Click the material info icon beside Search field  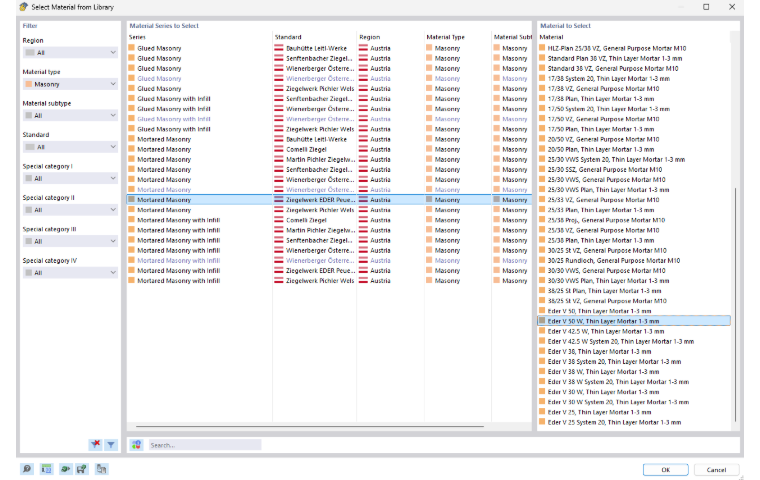coord(136,445)
